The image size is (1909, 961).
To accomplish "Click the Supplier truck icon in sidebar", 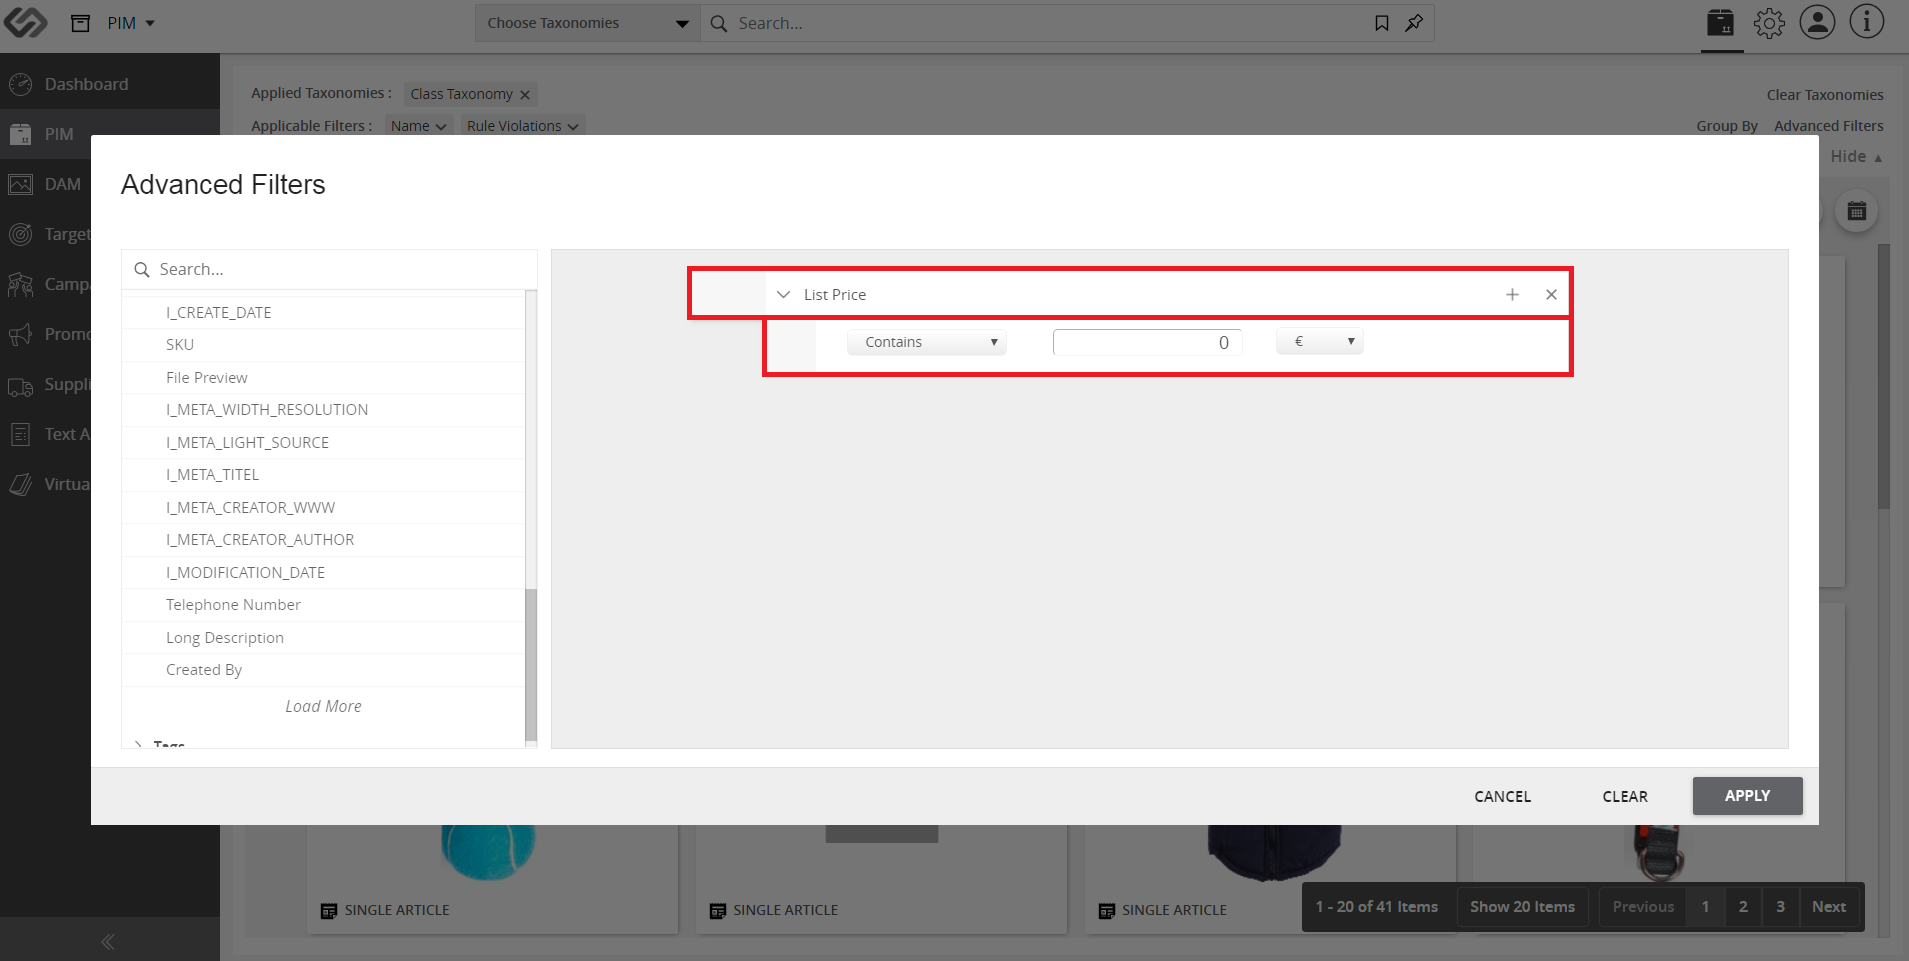I will [21, 386].
